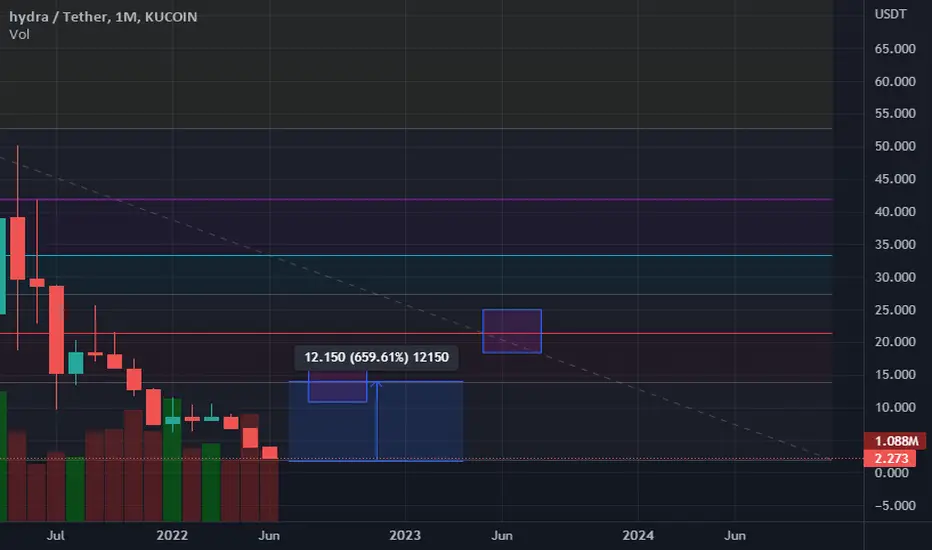Click the 10.000 price axis label
This screenshot has height=550, width=932.
(895, 407)
